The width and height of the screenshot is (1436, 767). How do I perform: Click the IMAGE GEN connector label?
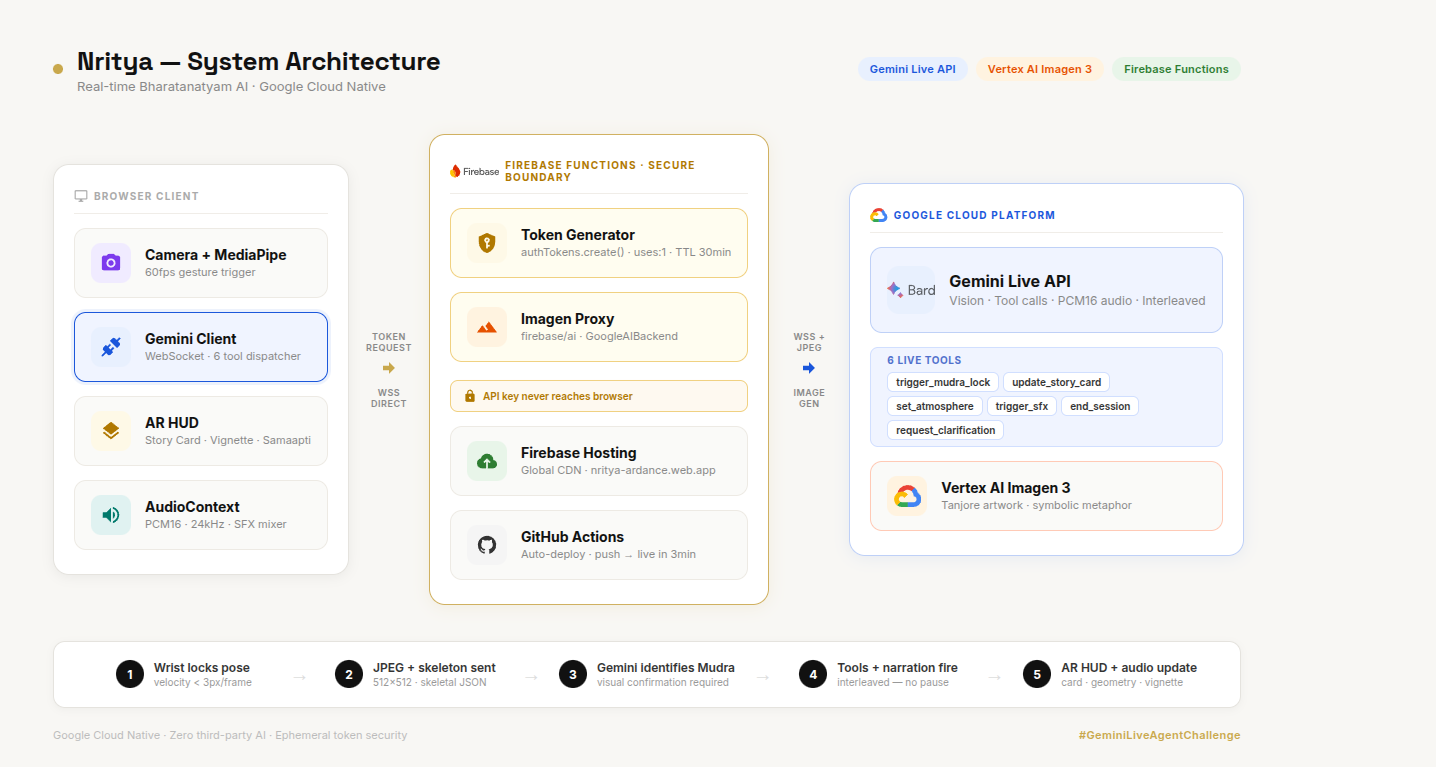809,398
